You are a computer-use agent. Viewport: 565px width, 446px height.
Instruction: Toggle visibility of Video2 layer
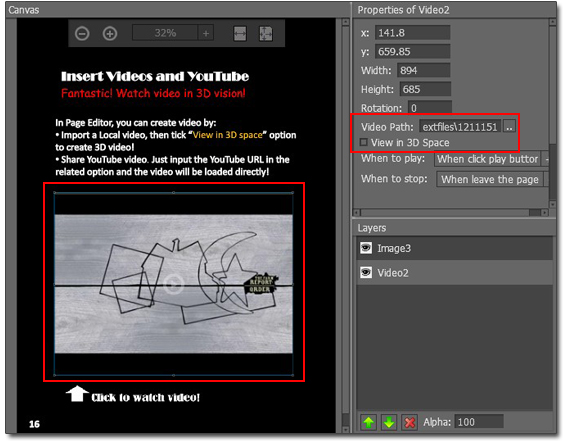point(366,272)
